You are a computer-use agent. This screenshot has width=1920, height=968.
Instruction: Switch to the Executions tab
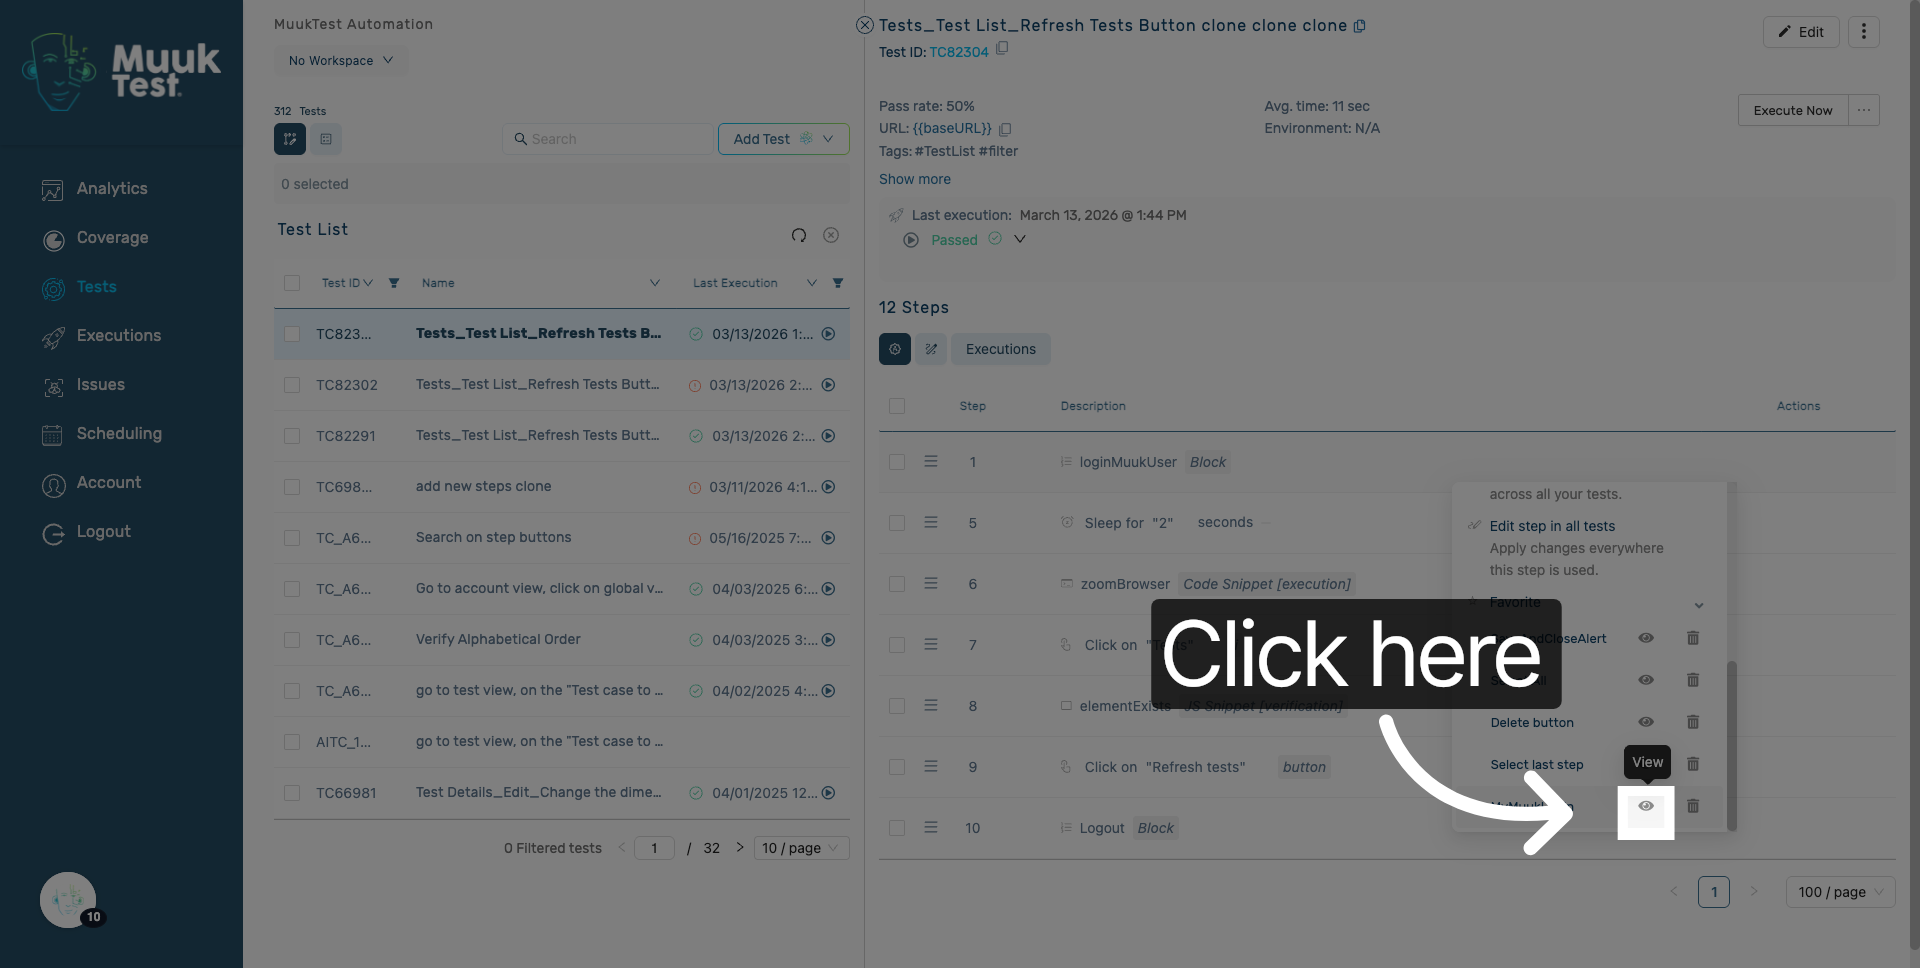(1001, 349)
